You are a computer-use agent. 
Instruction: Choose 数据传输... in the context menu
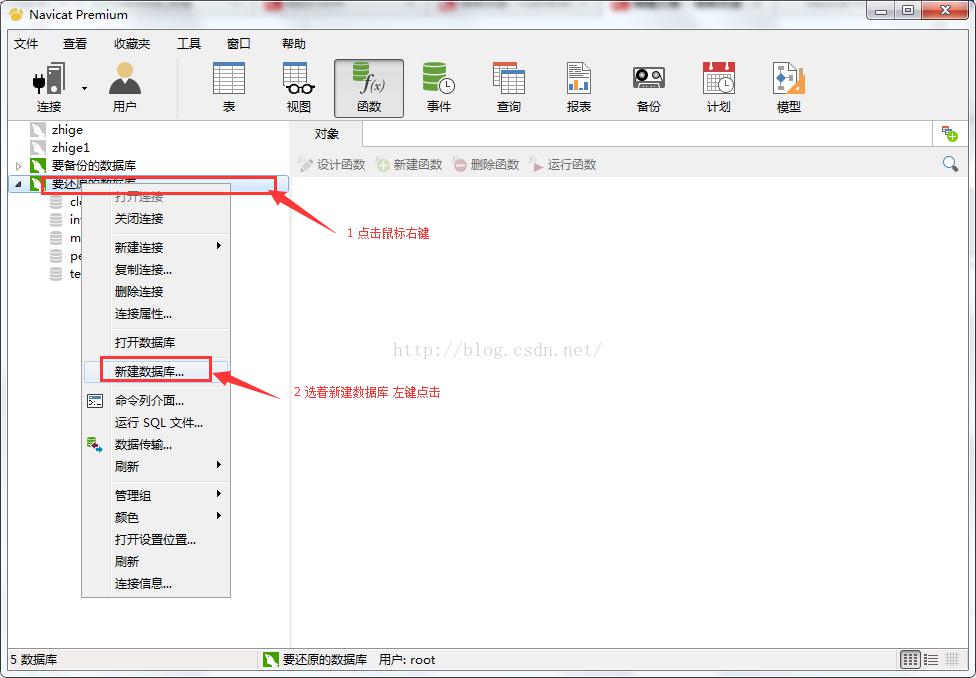pyautogui.click(x=156, y=445)
